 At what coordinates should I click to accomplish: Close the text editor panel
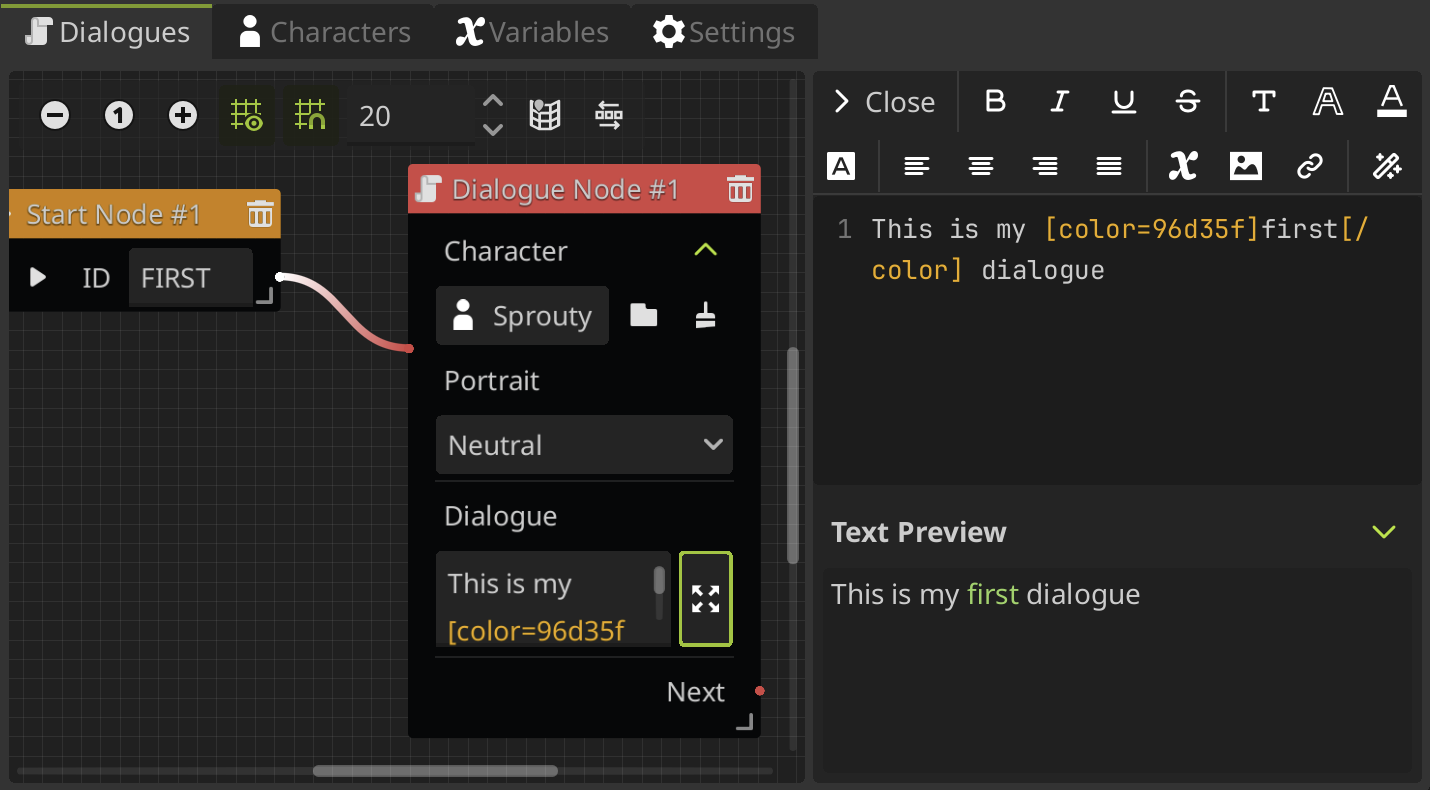[884, 102]
